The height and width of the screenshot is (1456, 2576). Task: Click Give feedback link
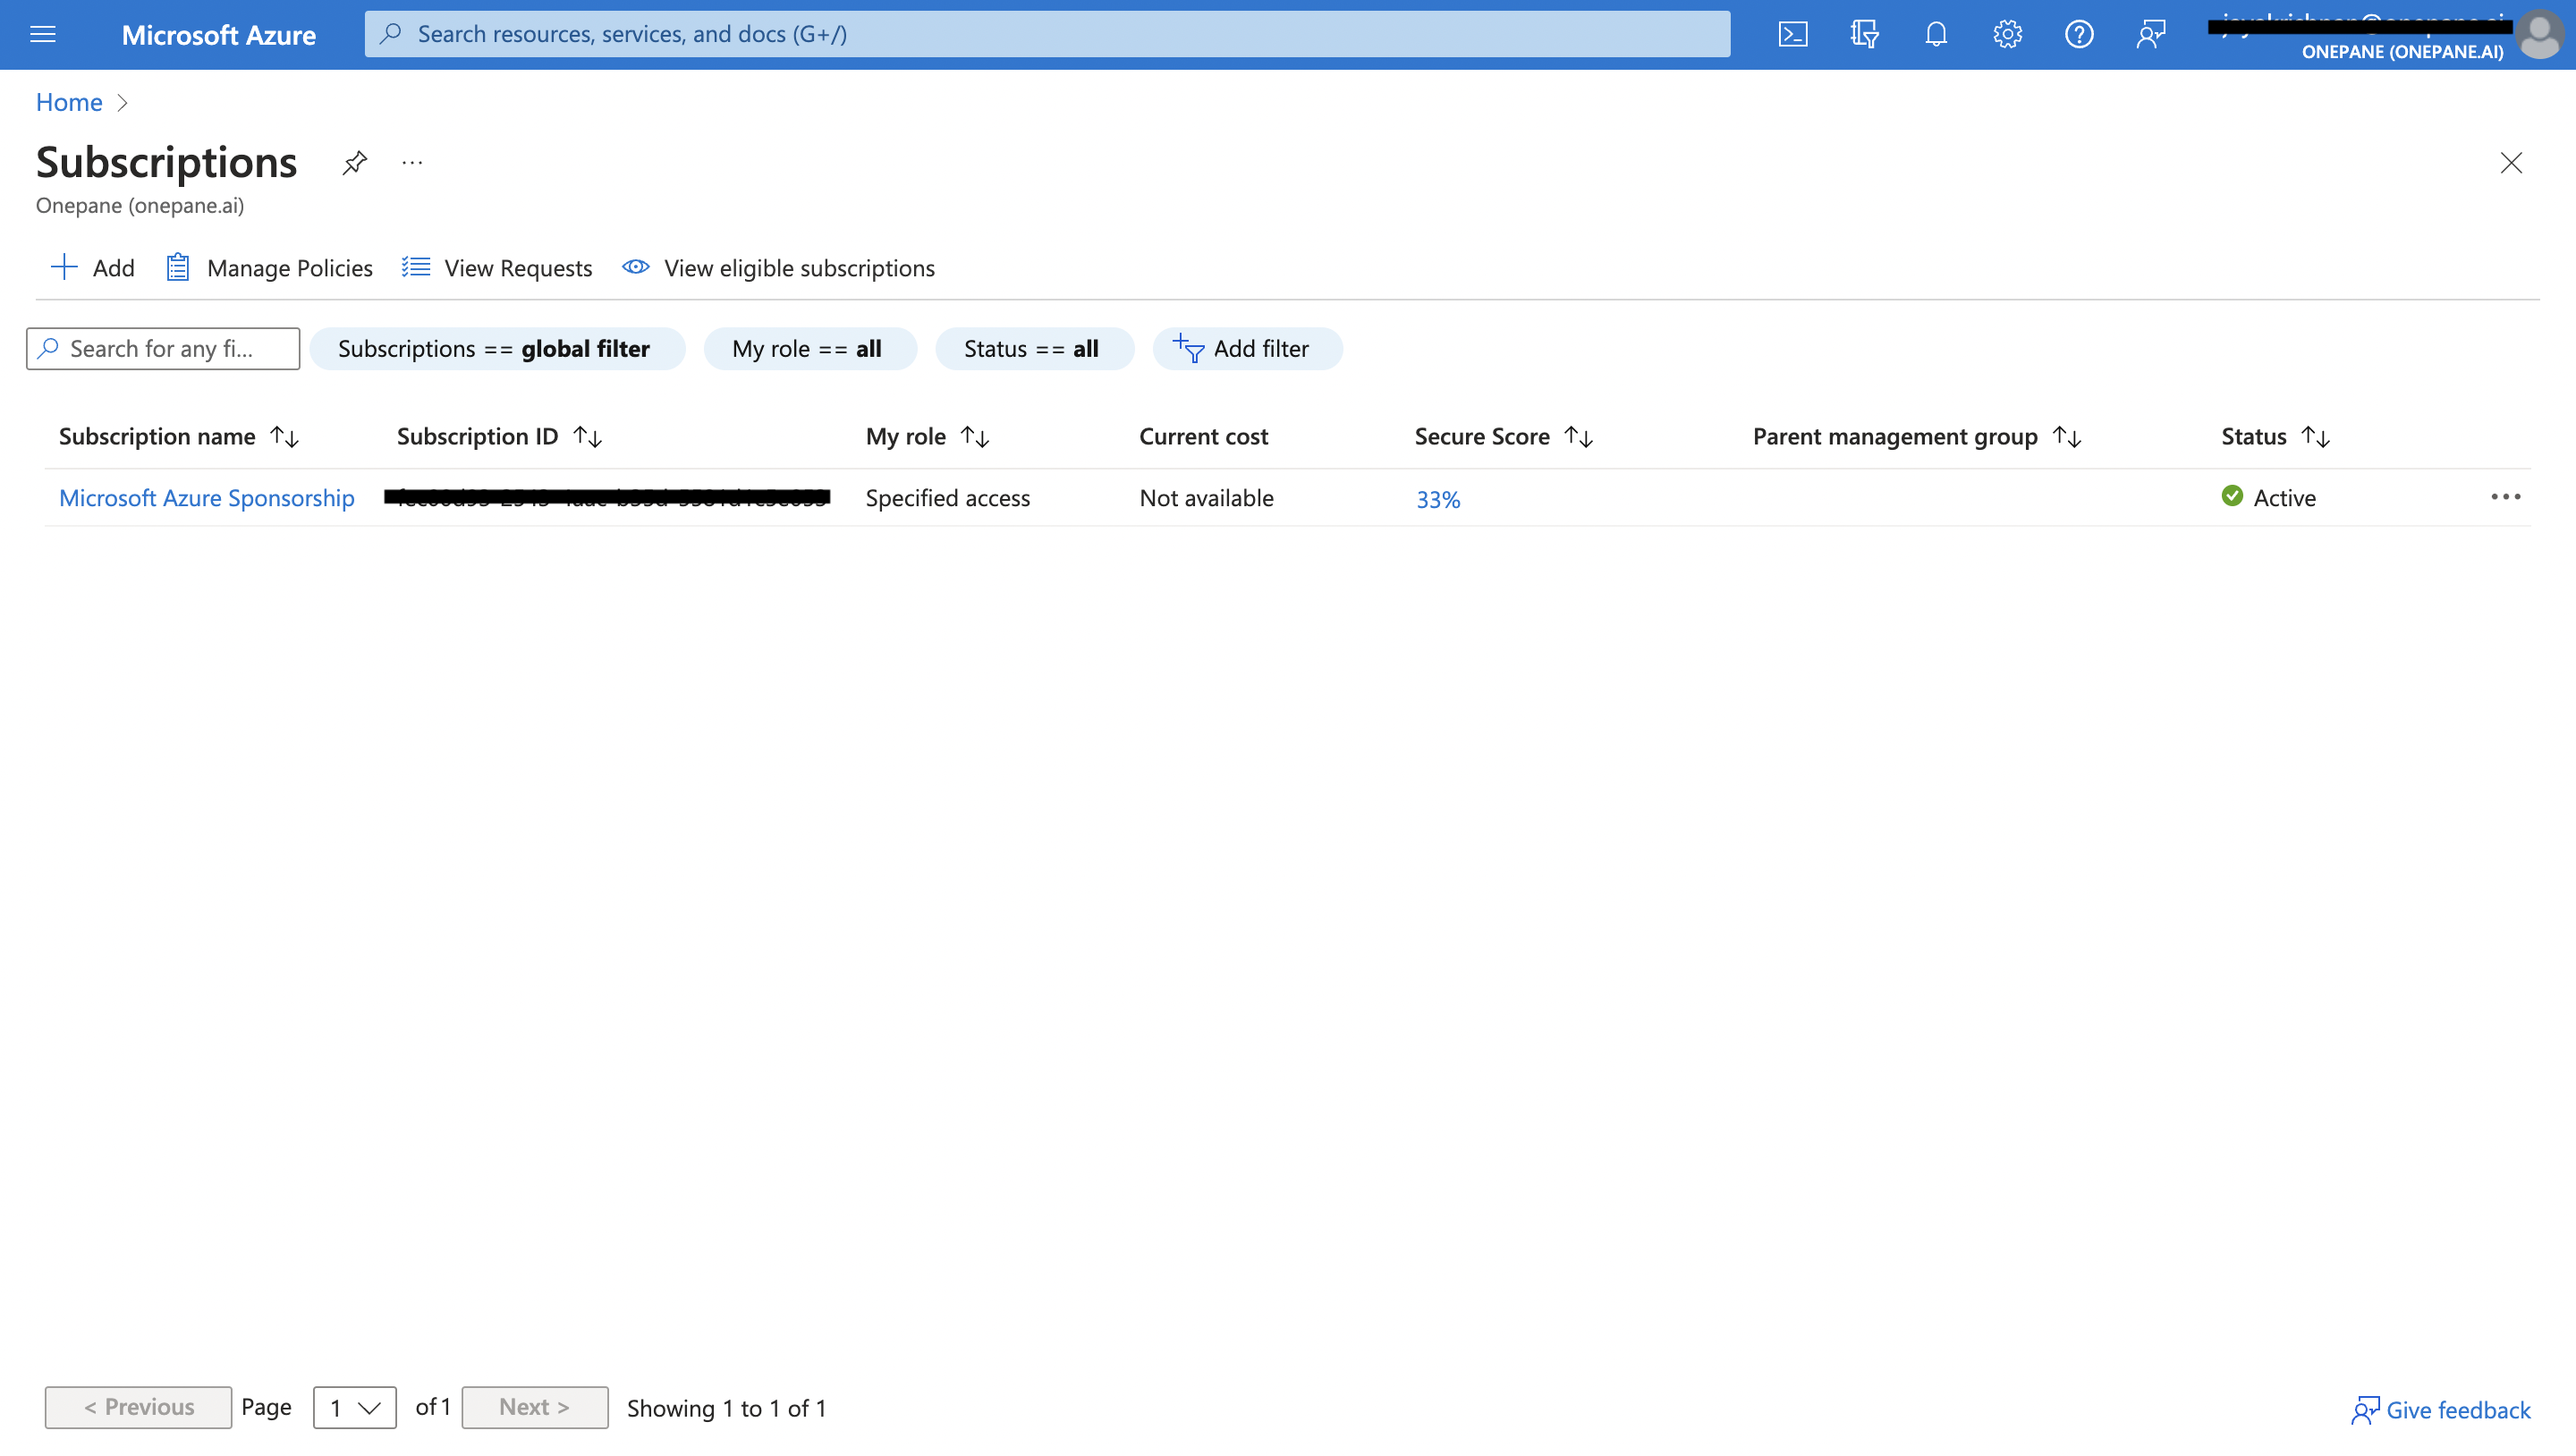[x=2440, y=1409]
